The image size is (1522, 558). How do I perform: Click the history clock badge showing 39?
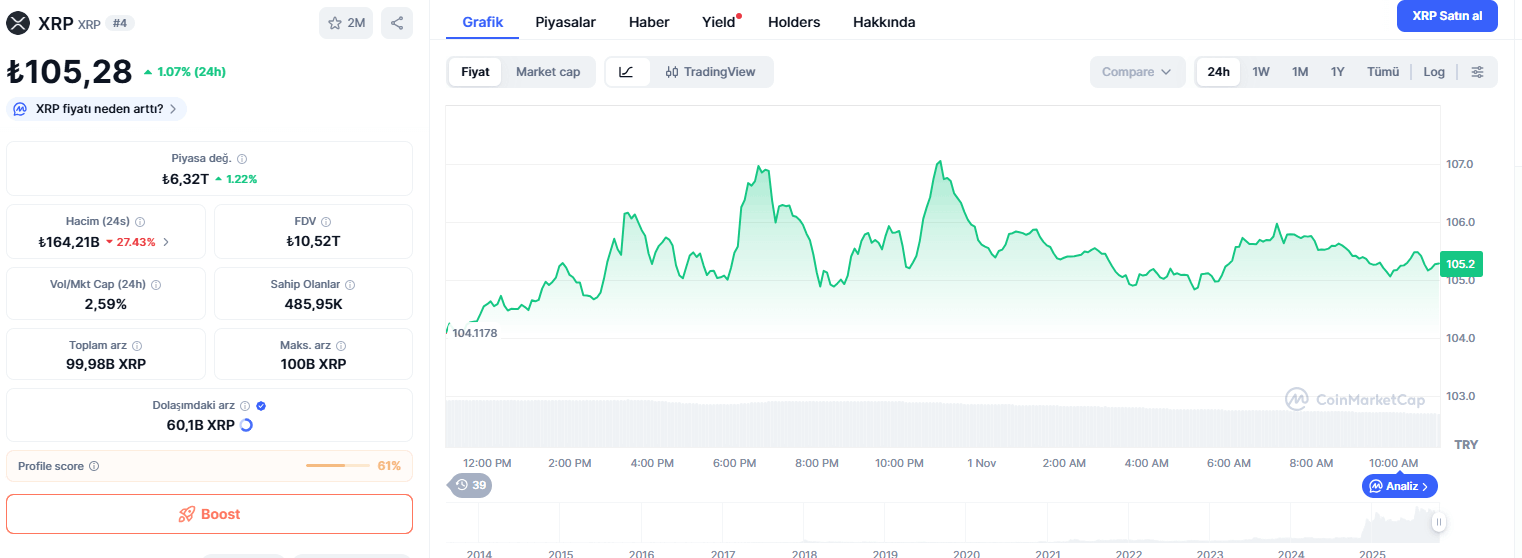pos(470,485)
